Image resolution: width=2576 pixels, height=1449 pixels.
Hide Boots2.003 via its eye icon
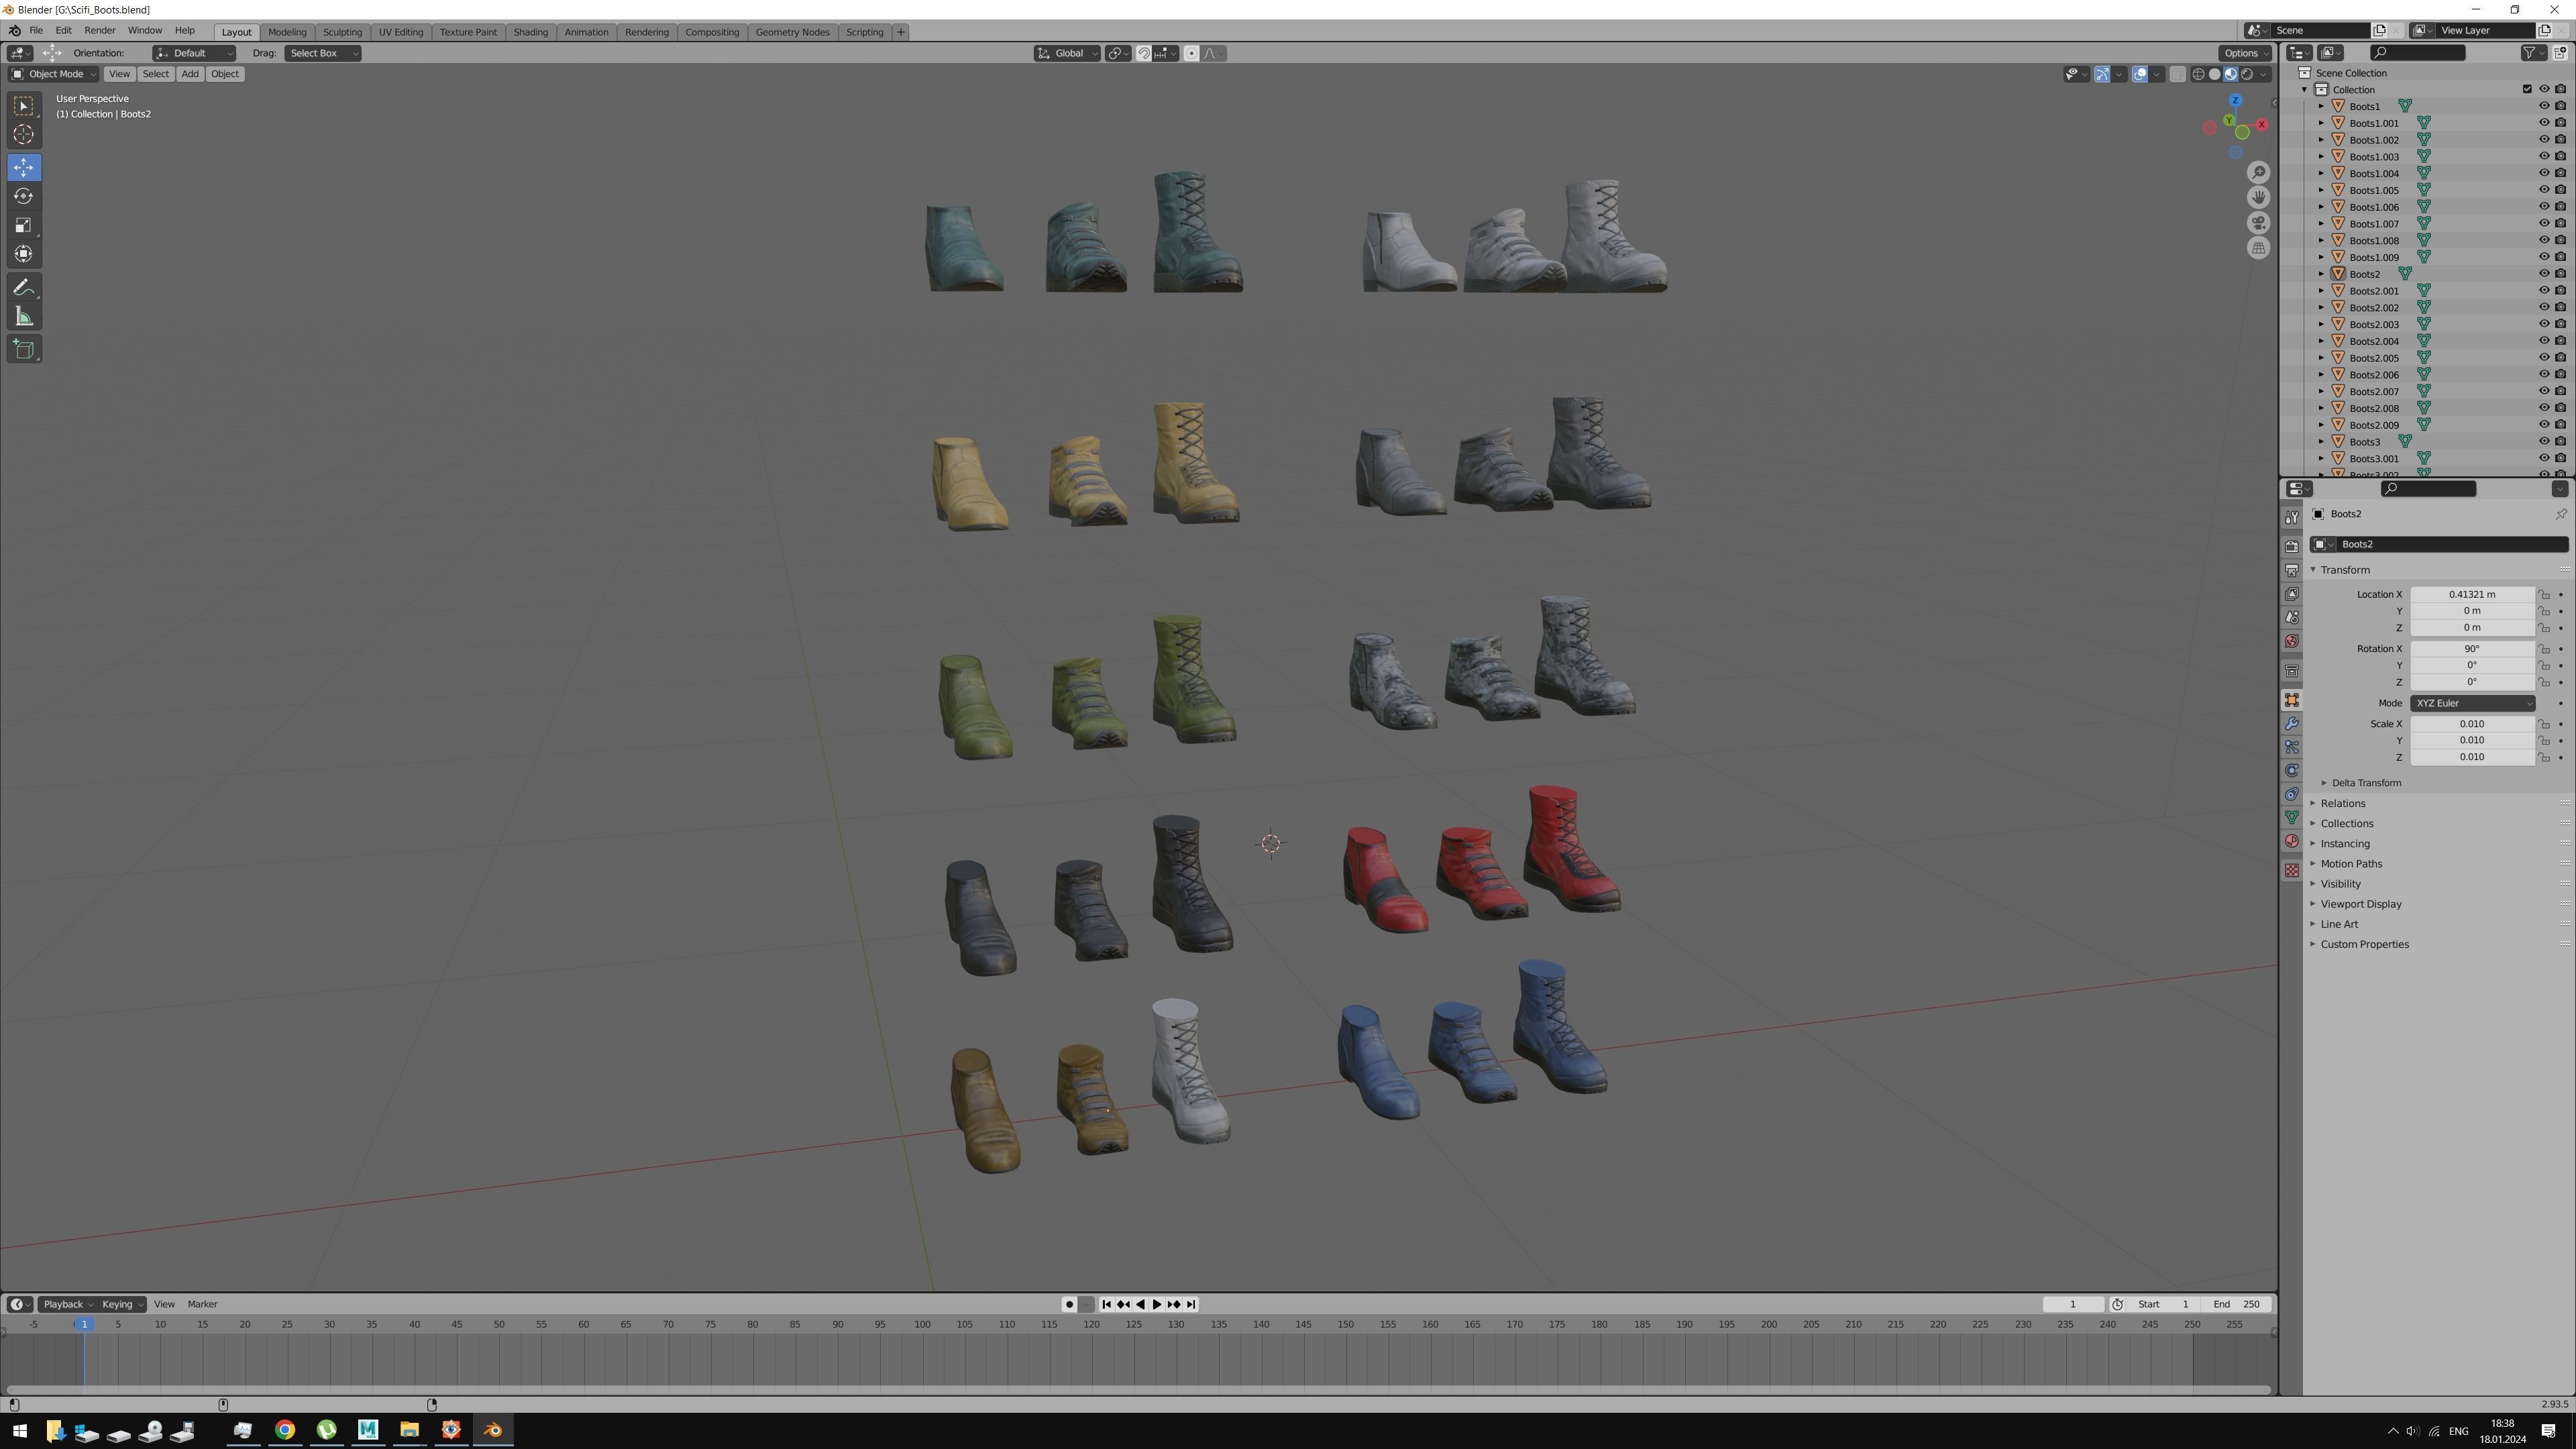(2544, 324)
